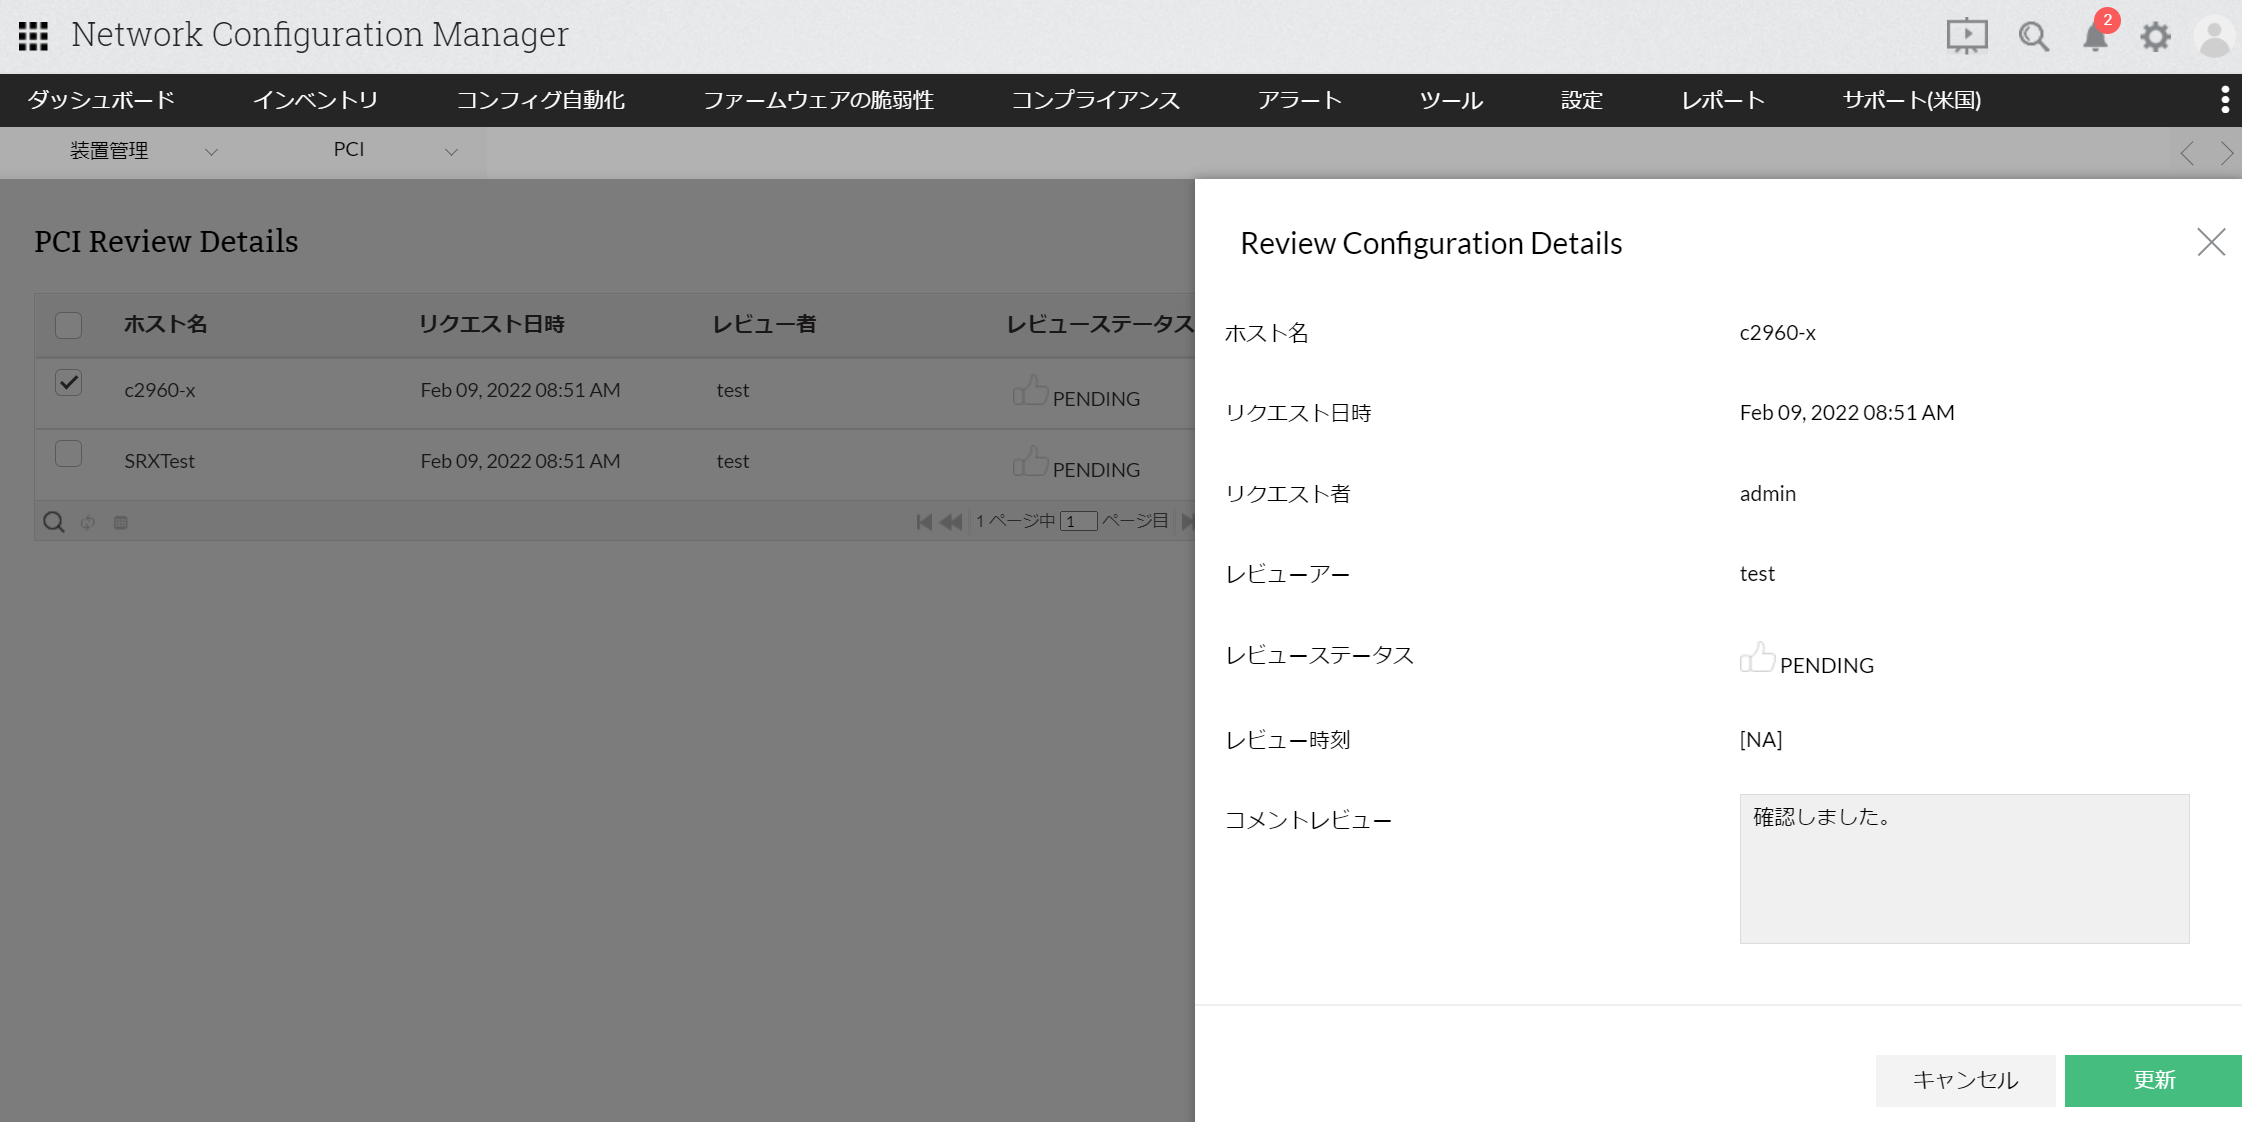Image resolution: width=2242 pixels, height=1122 pixels.
Task: Open the コンプライアンス menu tab
Action: (x=1095, y=100)
